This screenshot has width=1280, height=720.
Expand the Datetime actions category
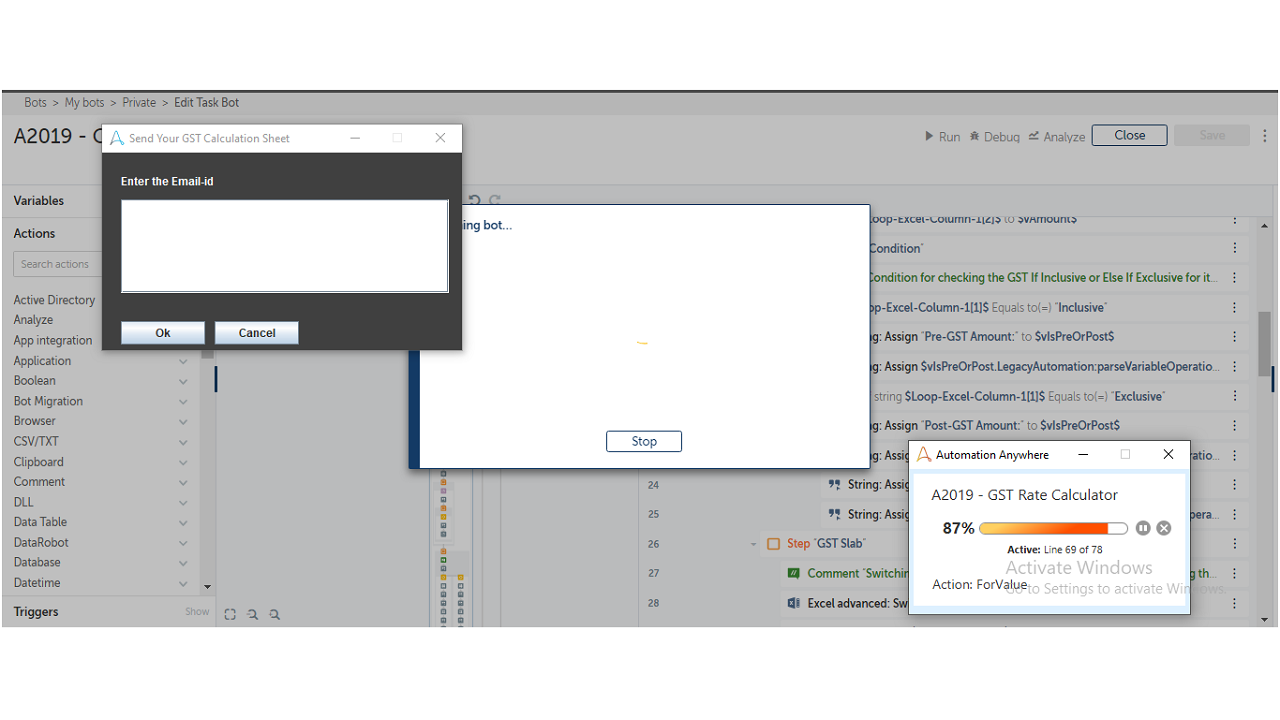click(183, 583)
